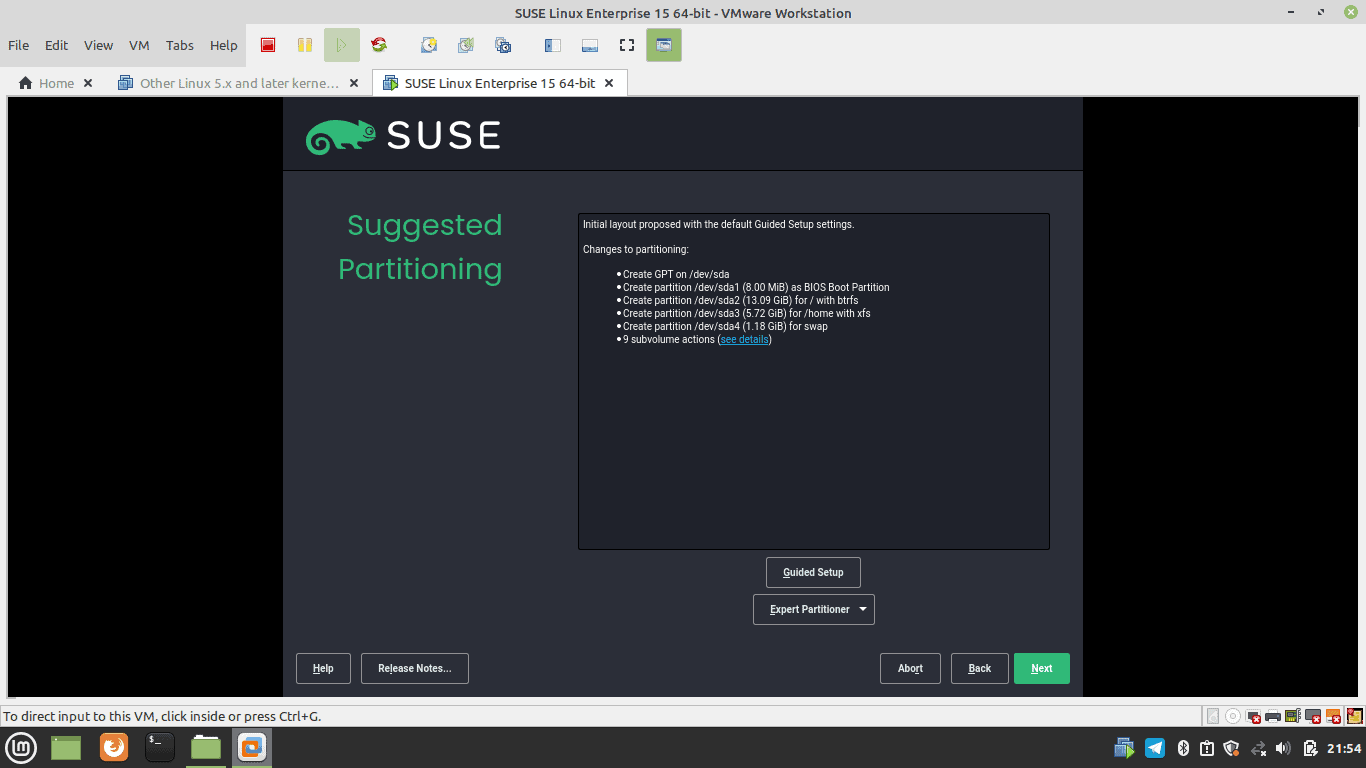This screenshot has width=1366, height=768.
Task: Open the Telegram tray icon
Action: [1155, 748]
